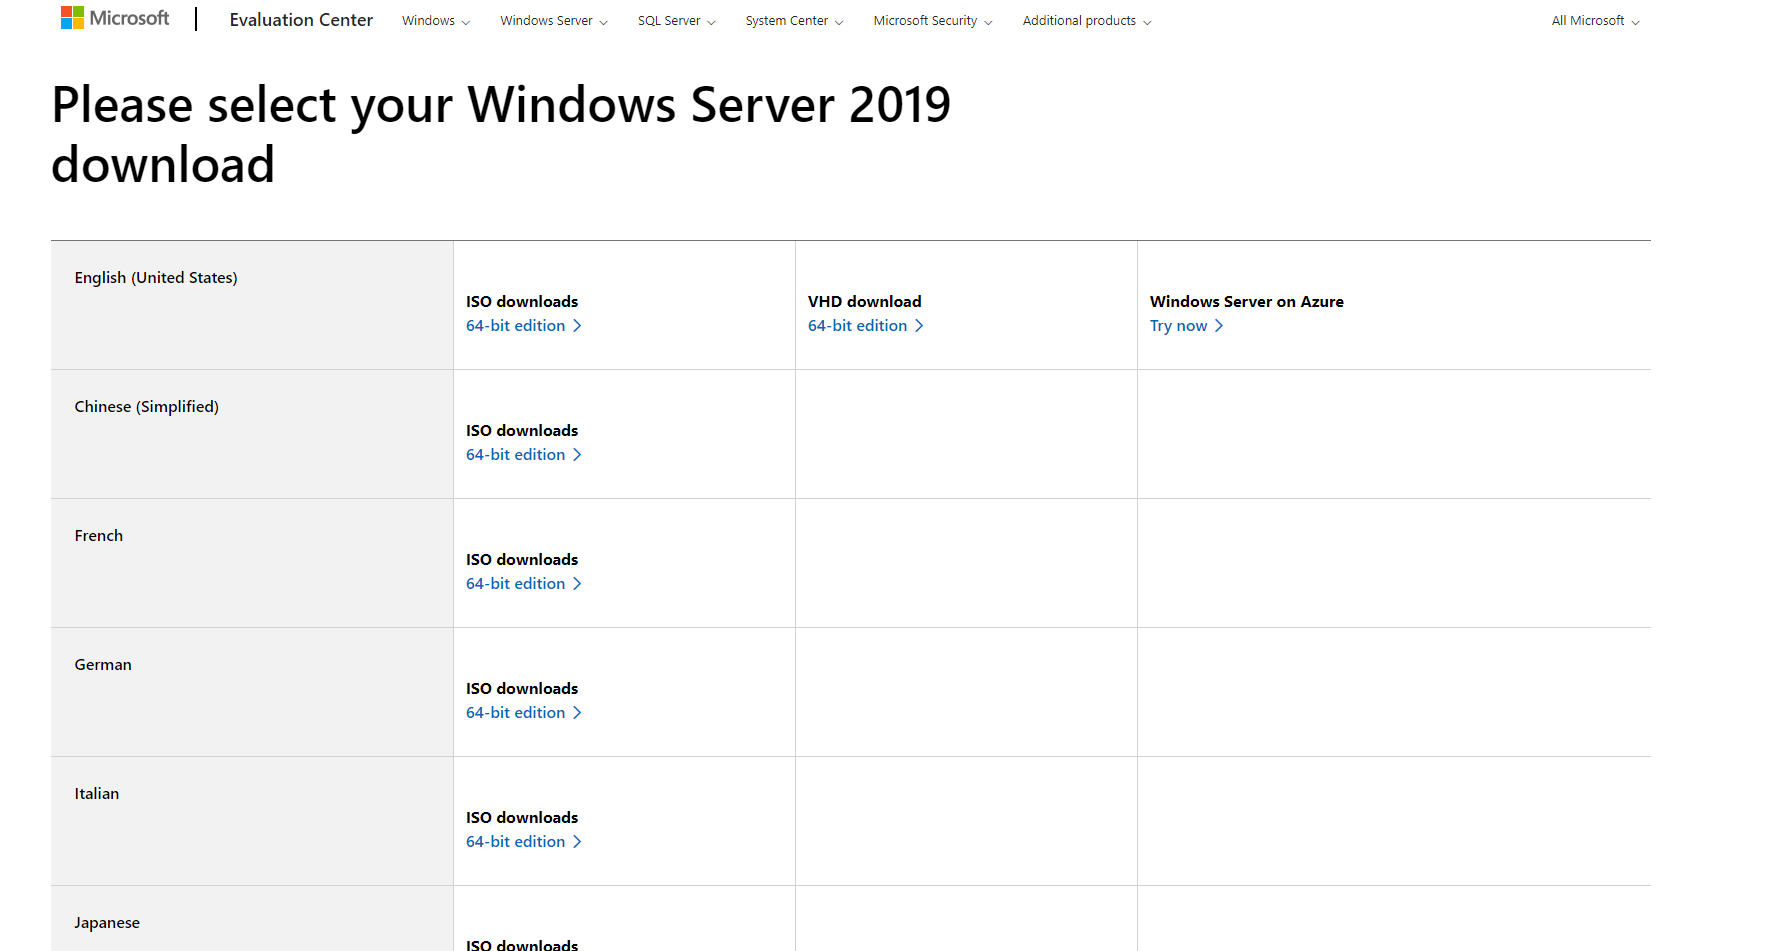Click the chevron beside Italian ISO 64-bit edition

coord(578,841)
